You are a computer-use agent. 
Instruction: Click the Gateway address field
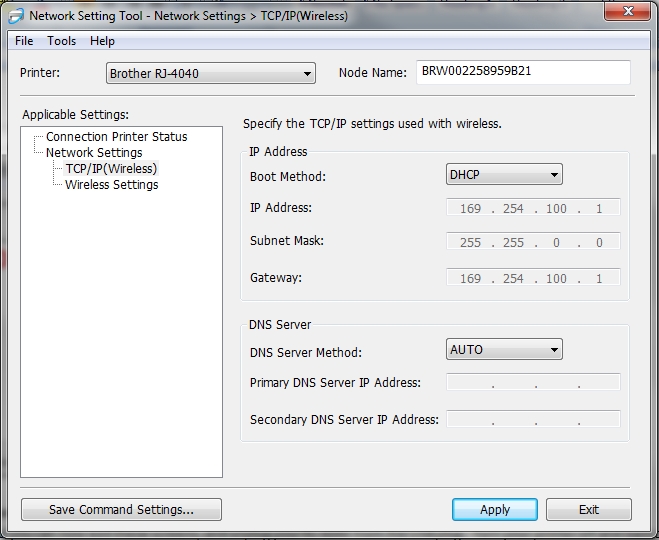533,278
